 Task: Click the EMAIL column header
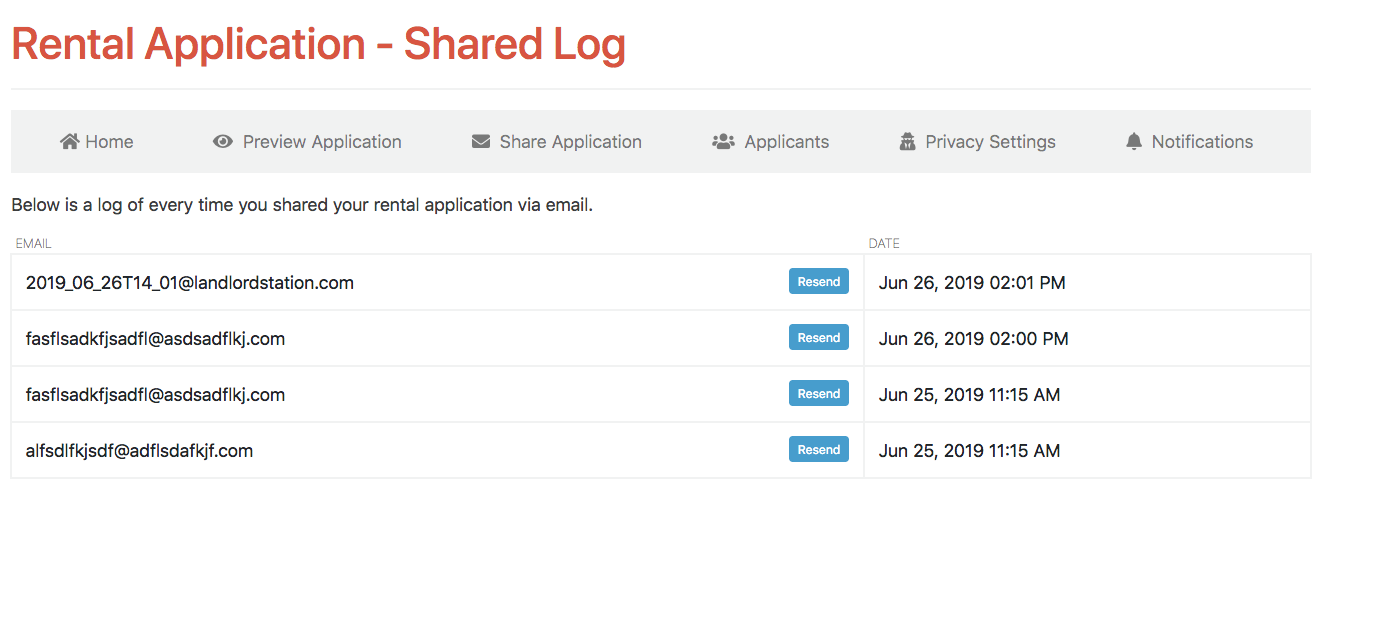pos(34,243)
